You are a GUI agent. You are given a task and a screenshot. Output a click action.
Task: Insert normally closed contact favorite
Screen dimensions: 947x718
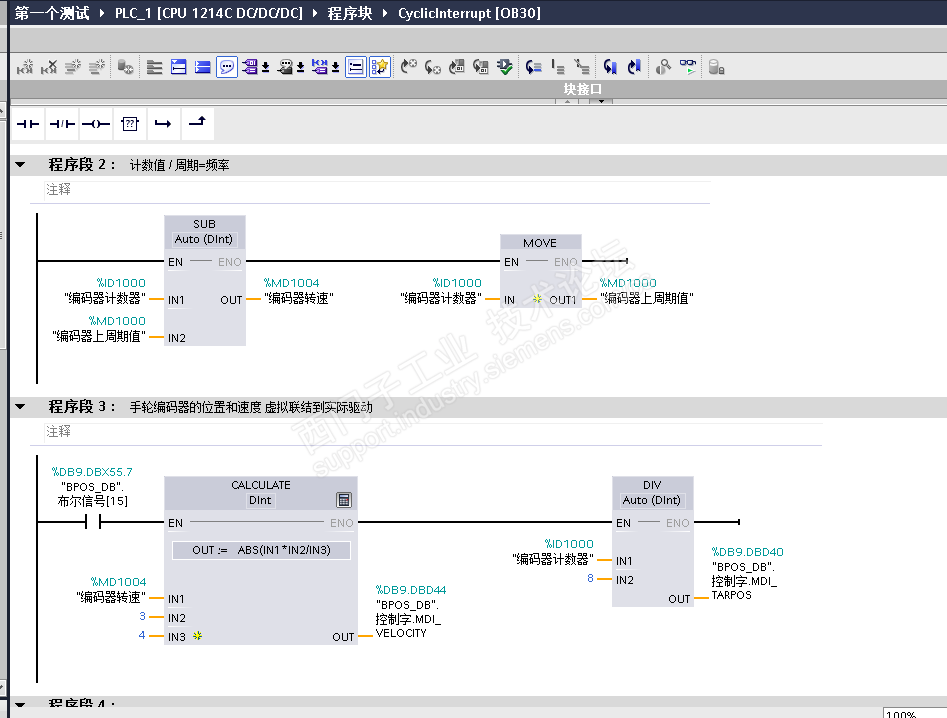[x=62, y=124]
